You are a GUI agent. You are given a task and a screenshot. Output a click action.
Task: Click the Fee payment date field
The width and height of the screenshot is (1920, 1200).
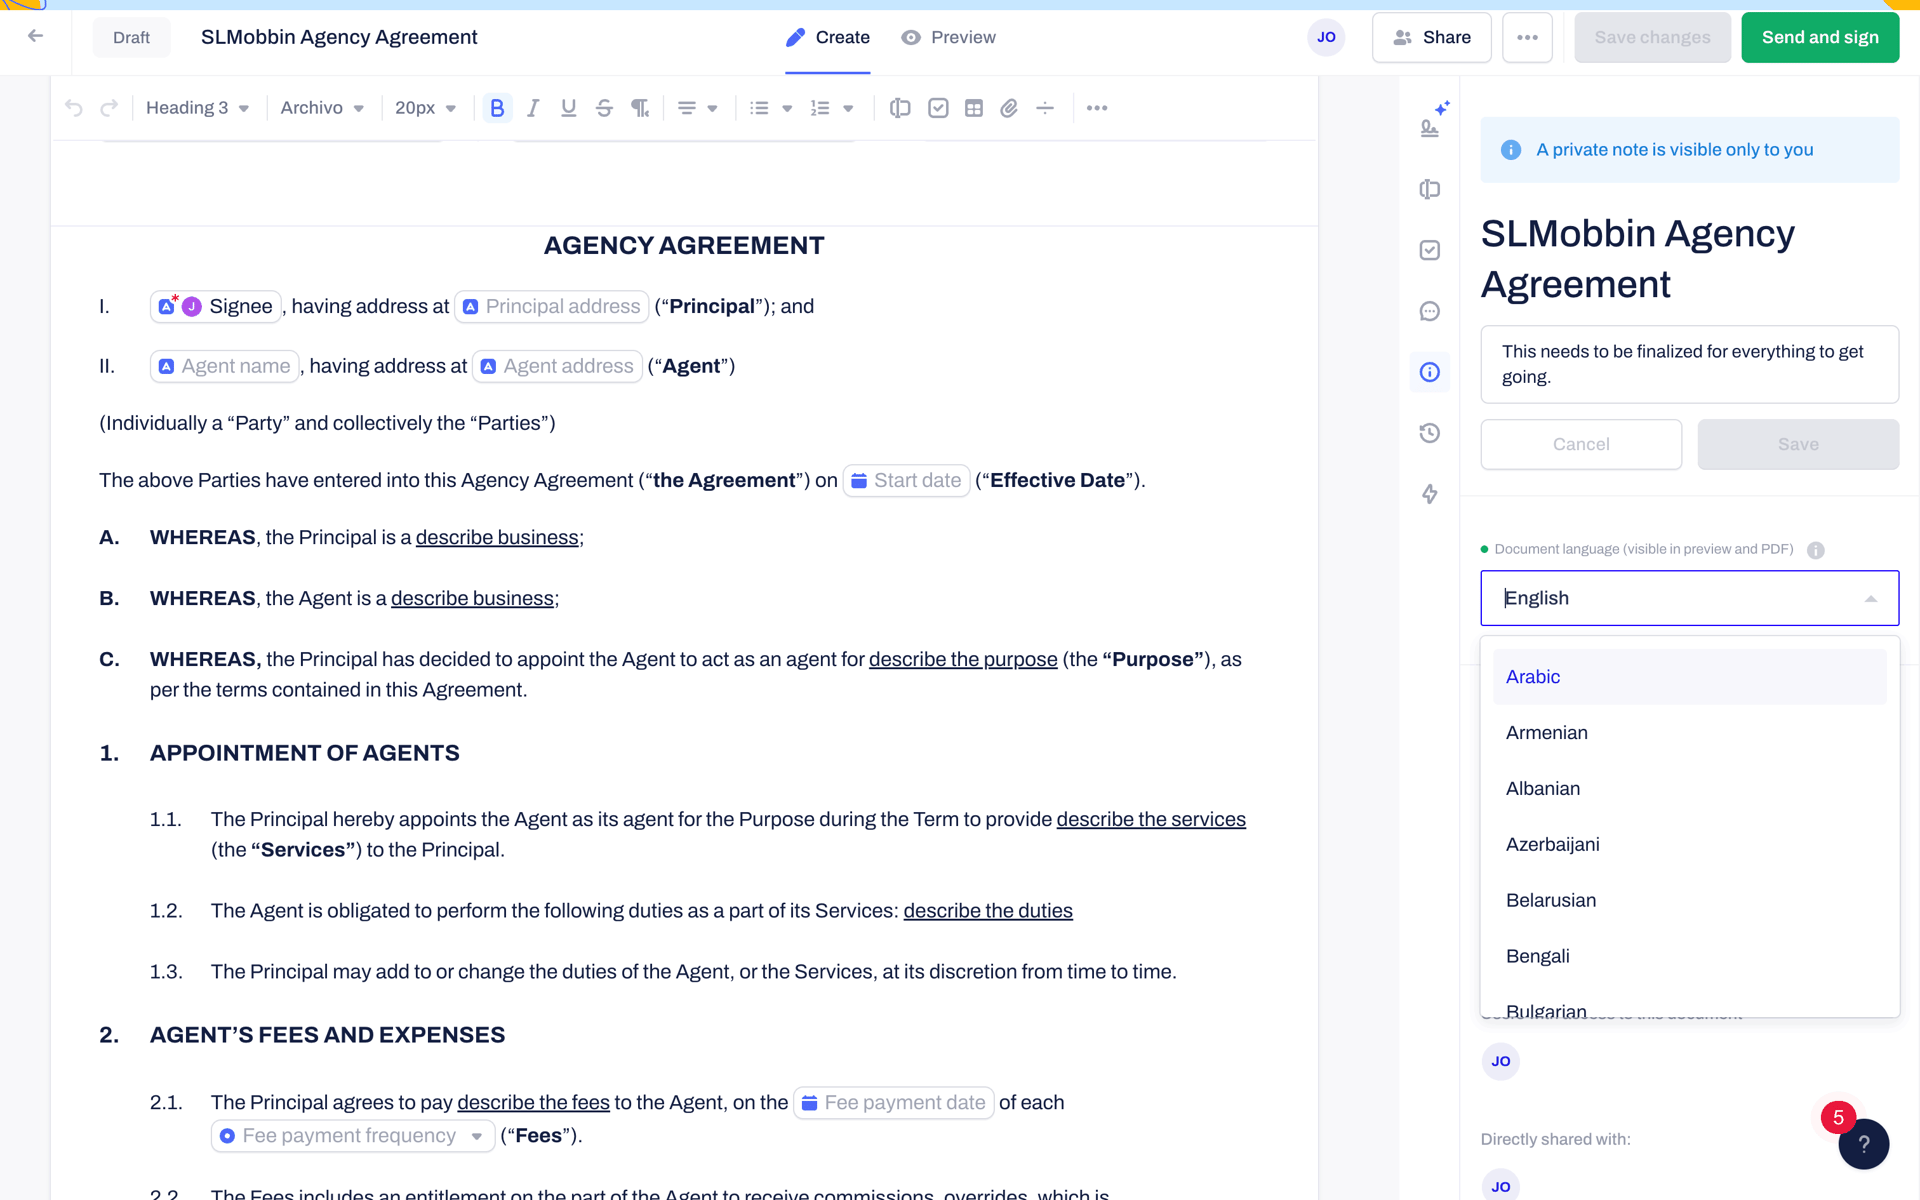(893, 1103)
